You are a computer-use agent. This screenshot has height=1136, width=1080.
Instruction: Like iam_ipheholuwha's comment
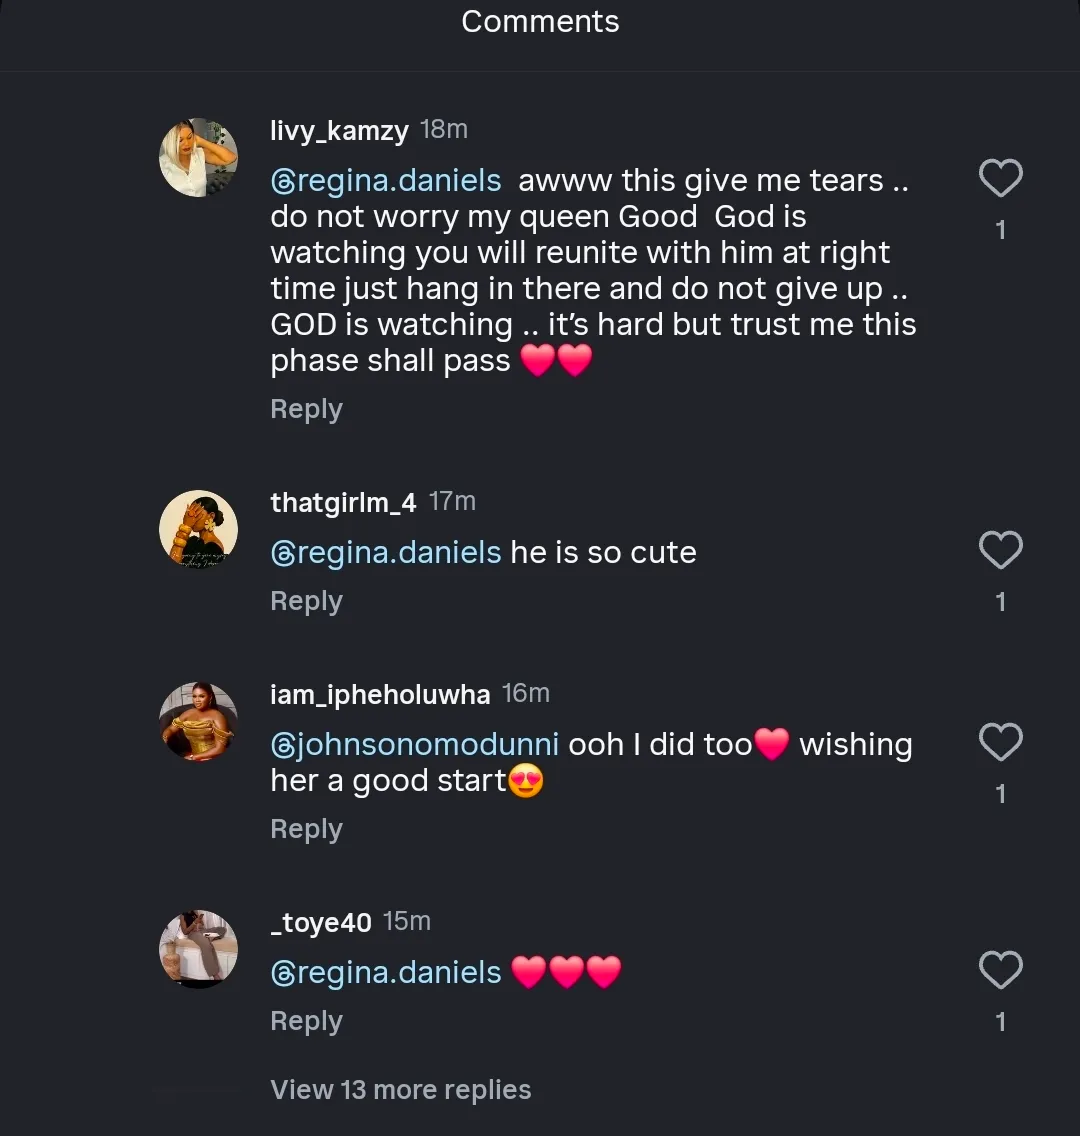coord(1000,743)
